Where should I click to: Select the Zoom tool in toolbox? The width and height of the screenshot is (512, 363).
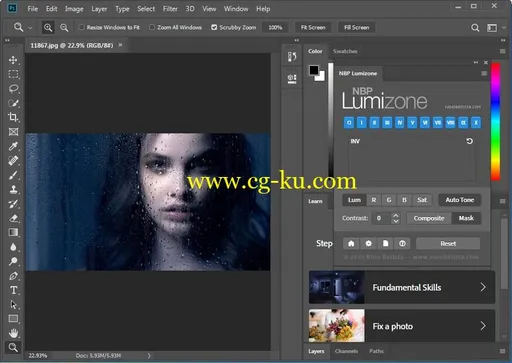point(13,348)
